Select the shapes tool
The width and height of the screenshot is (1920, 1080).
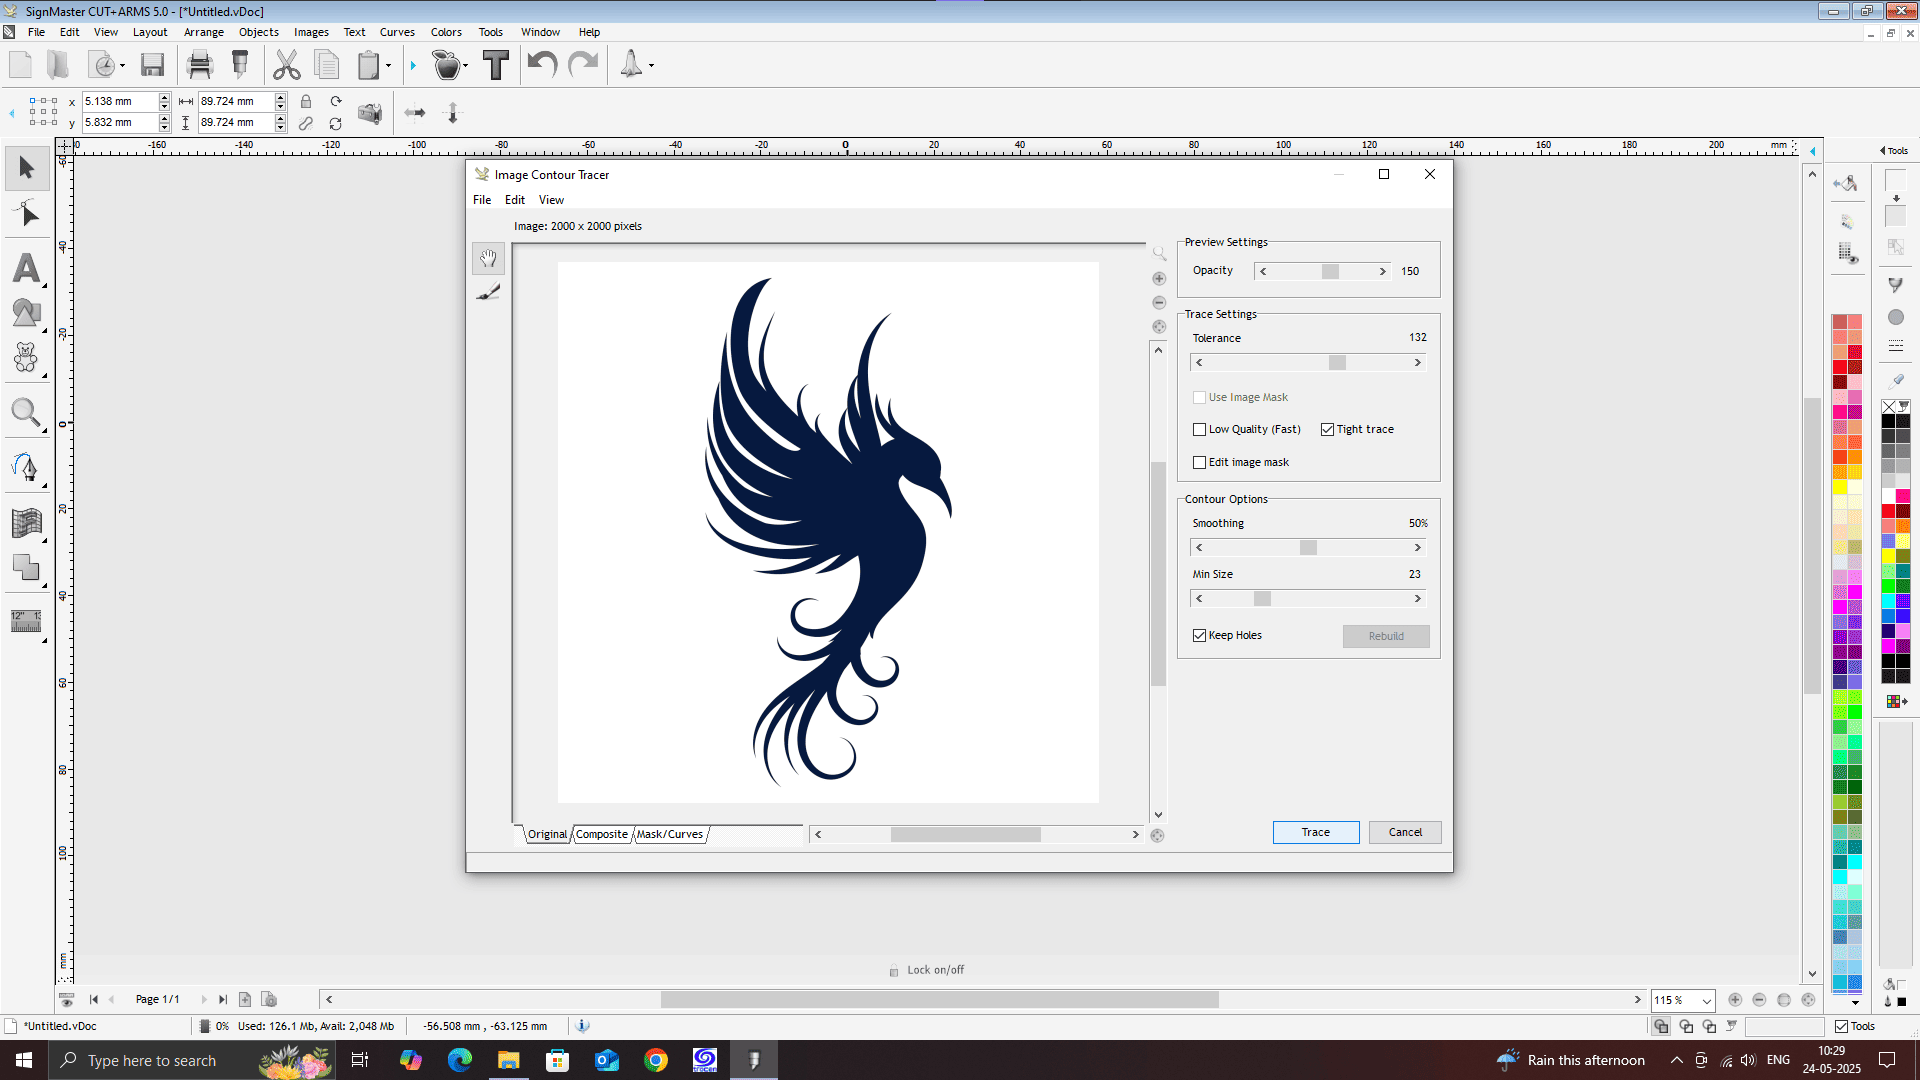click(27, 313)
